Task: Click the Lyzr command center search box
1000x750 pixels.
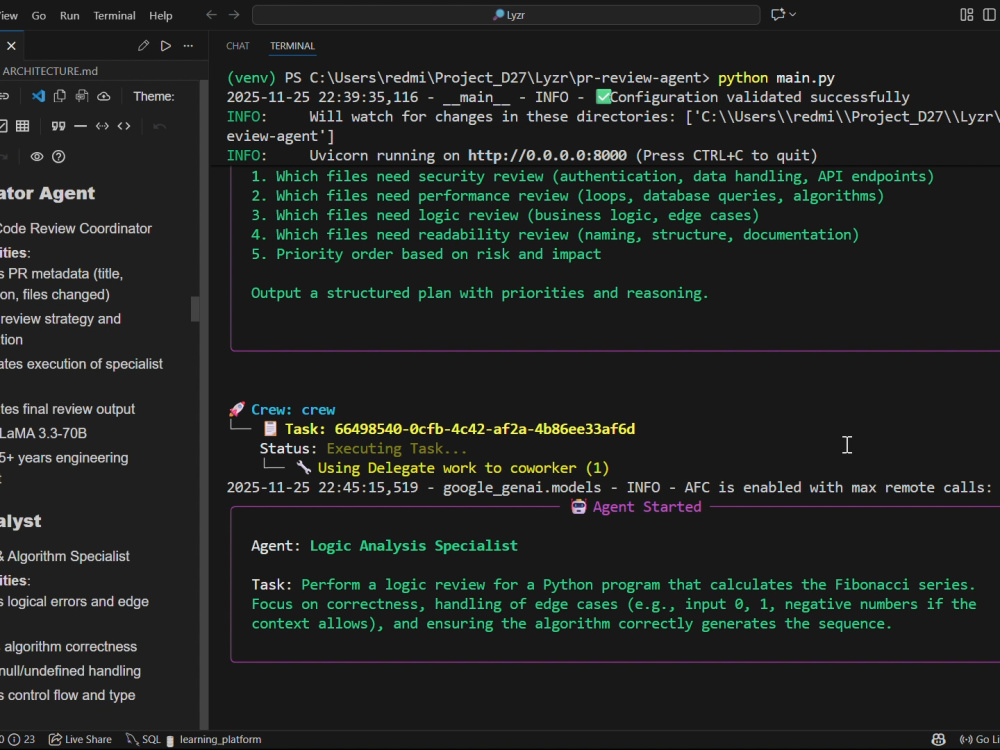Action: pos(506,15)
